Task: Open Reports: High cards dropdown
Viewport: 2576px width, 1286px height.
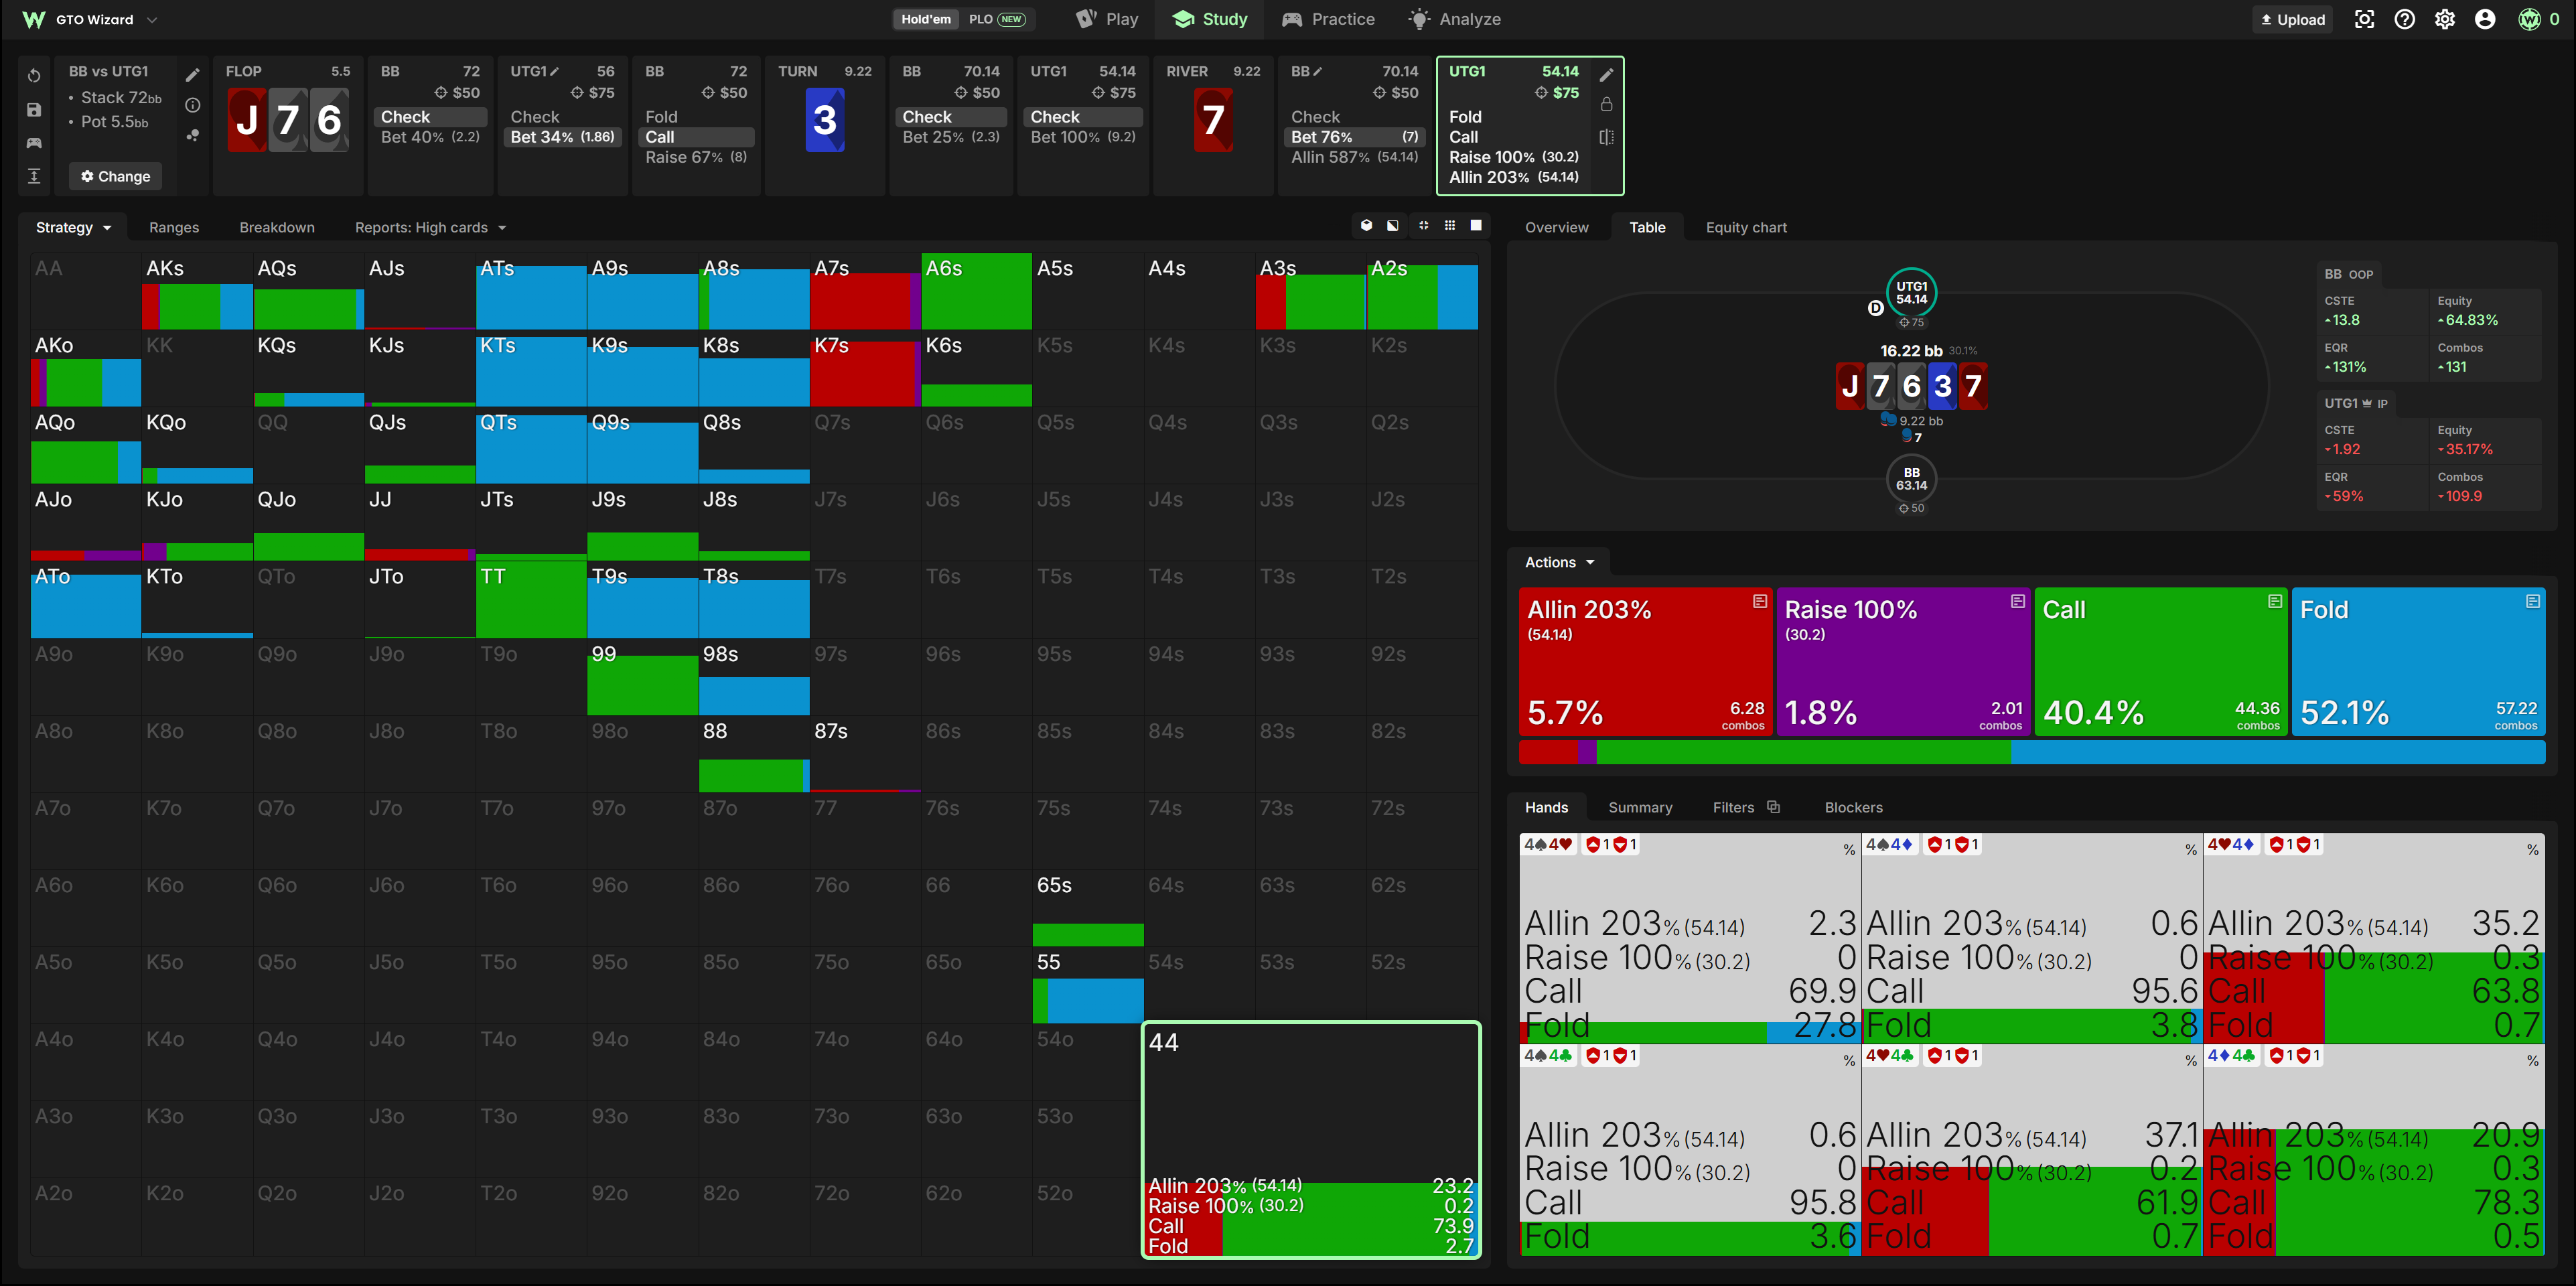Action: [430, 227]
